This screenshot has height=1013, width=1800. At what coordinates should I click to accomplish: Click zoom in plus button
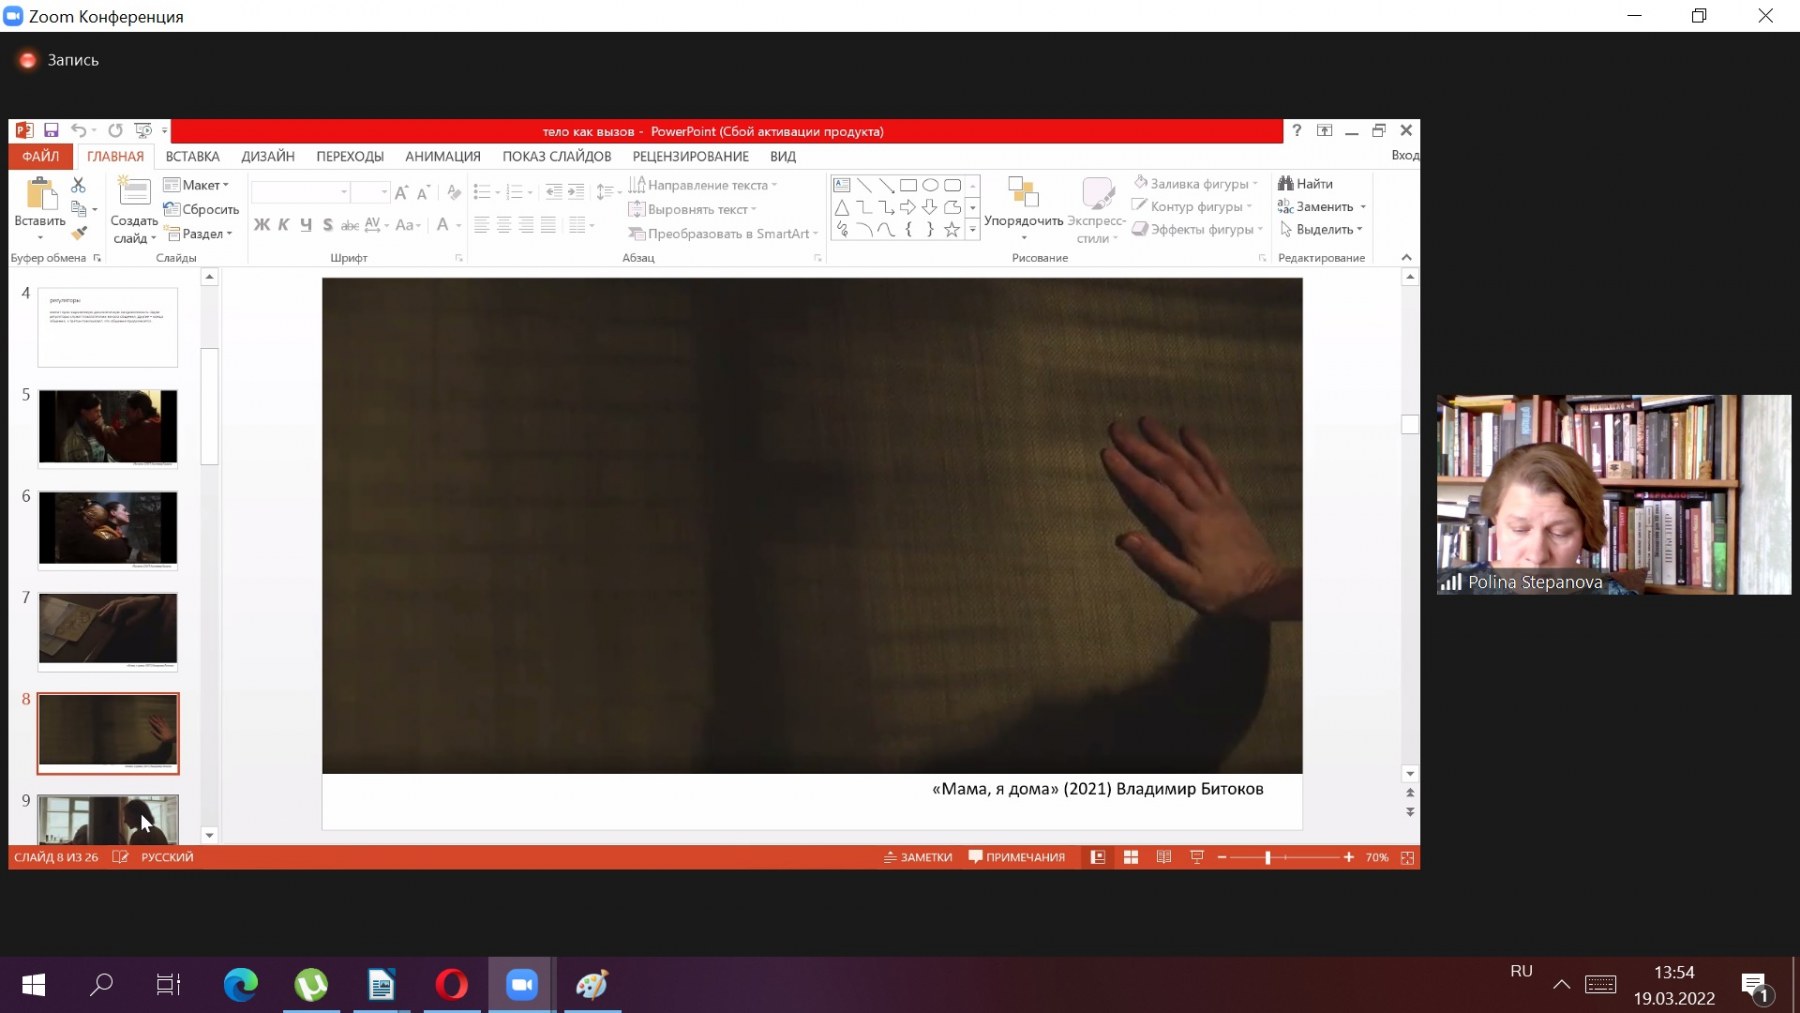coord(1348,857)
